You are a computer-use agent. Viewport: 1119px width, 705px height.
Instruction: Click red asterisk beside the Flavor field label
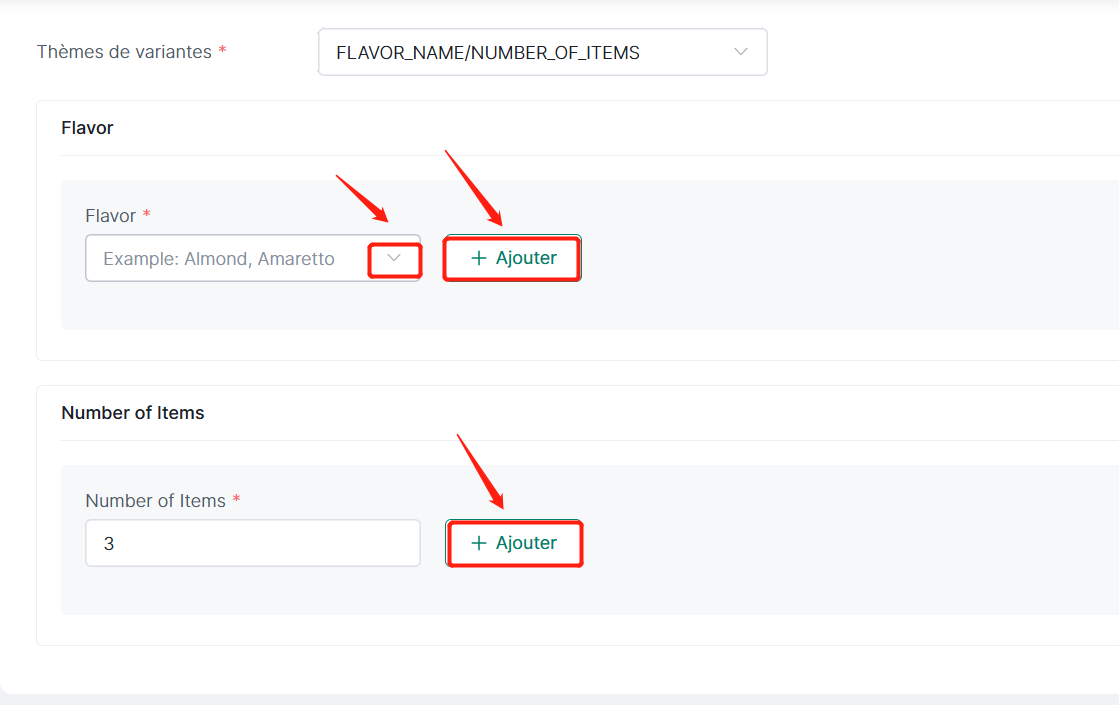click(147, 215)
